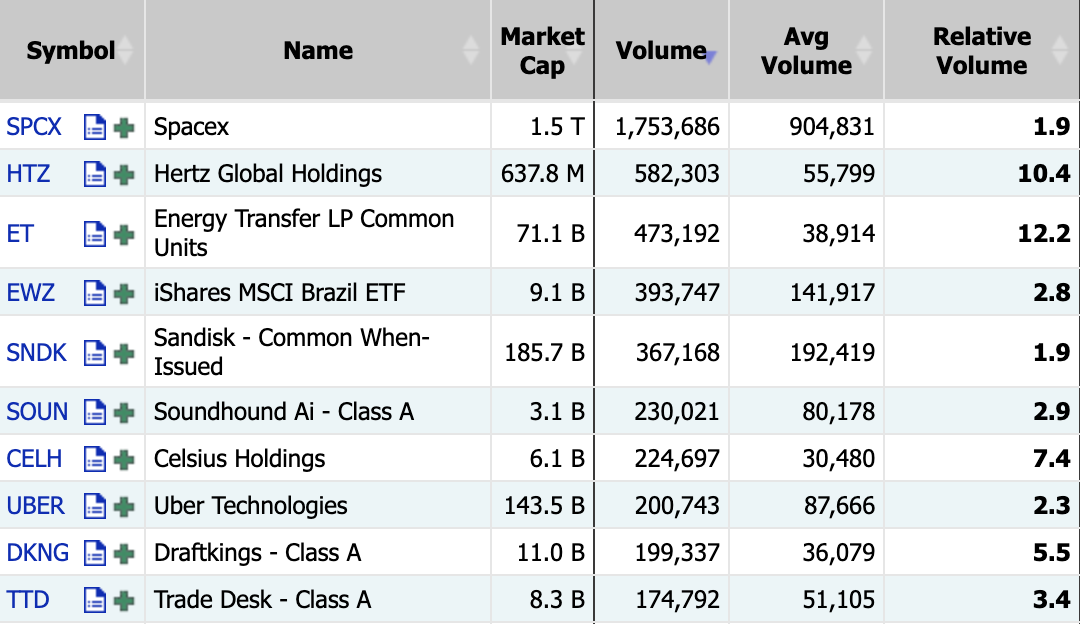Screen dimensions: 1080x624
Task: Open the document icon for ET
Action: coord(94,234)
